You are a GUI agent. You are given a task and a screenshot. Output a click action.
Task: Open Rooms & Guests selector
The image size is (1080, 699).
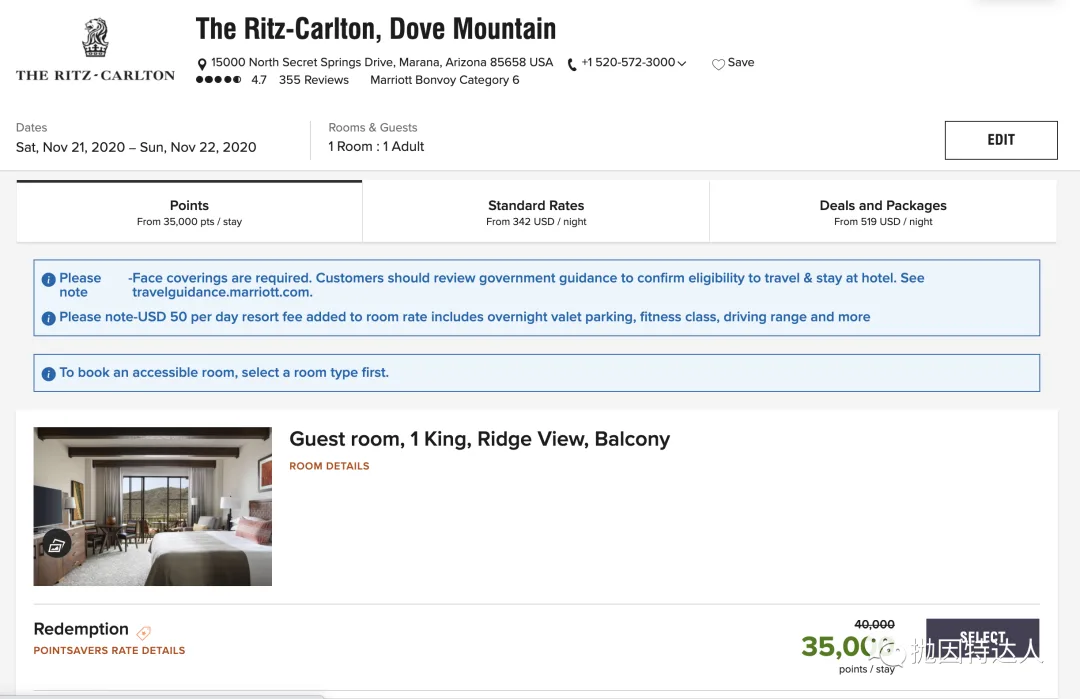pos(376,138)
